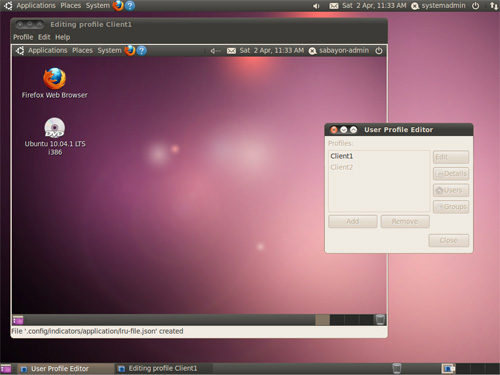The height and width of the screenshot is (375, 500).
Task: Select the Ubuntu 10.04.1 LTS DVD desktop icon
Action: coord(55,137)
